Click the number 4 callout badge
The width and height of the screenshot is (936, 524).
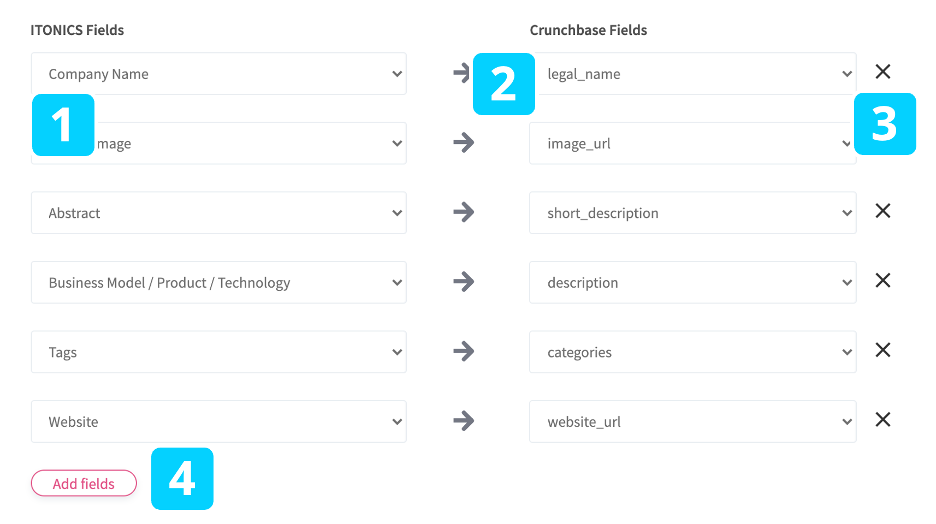pyautogui.click(x=182, y=479)
